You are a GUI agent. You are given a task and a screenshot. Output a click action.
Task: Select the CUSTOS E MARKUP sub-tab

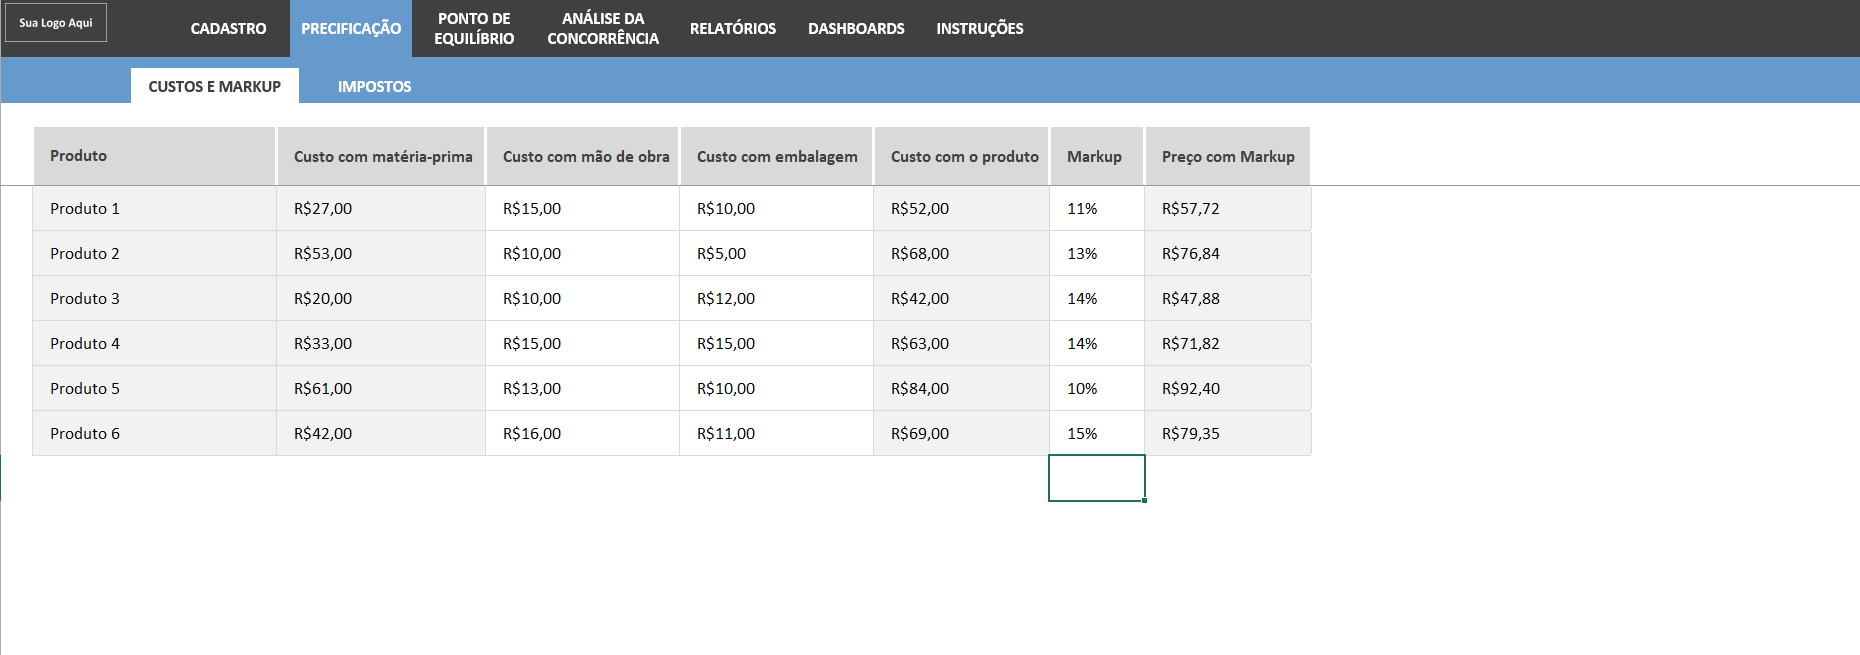click(215, 86)
